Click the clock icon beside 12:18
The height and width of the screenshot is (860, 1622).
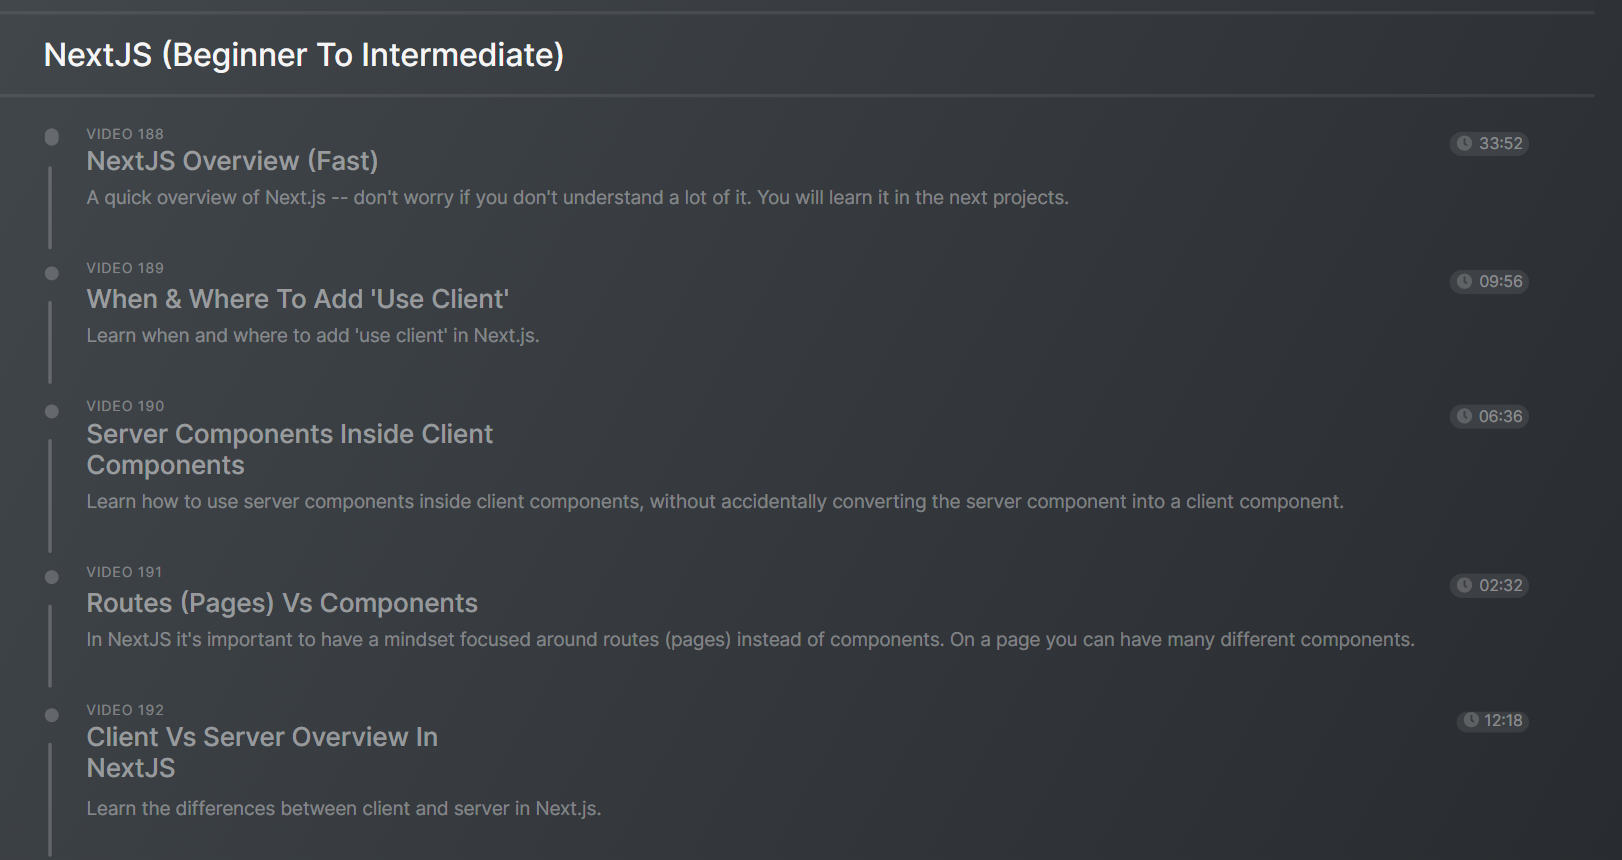click(x=1471, y=720)
